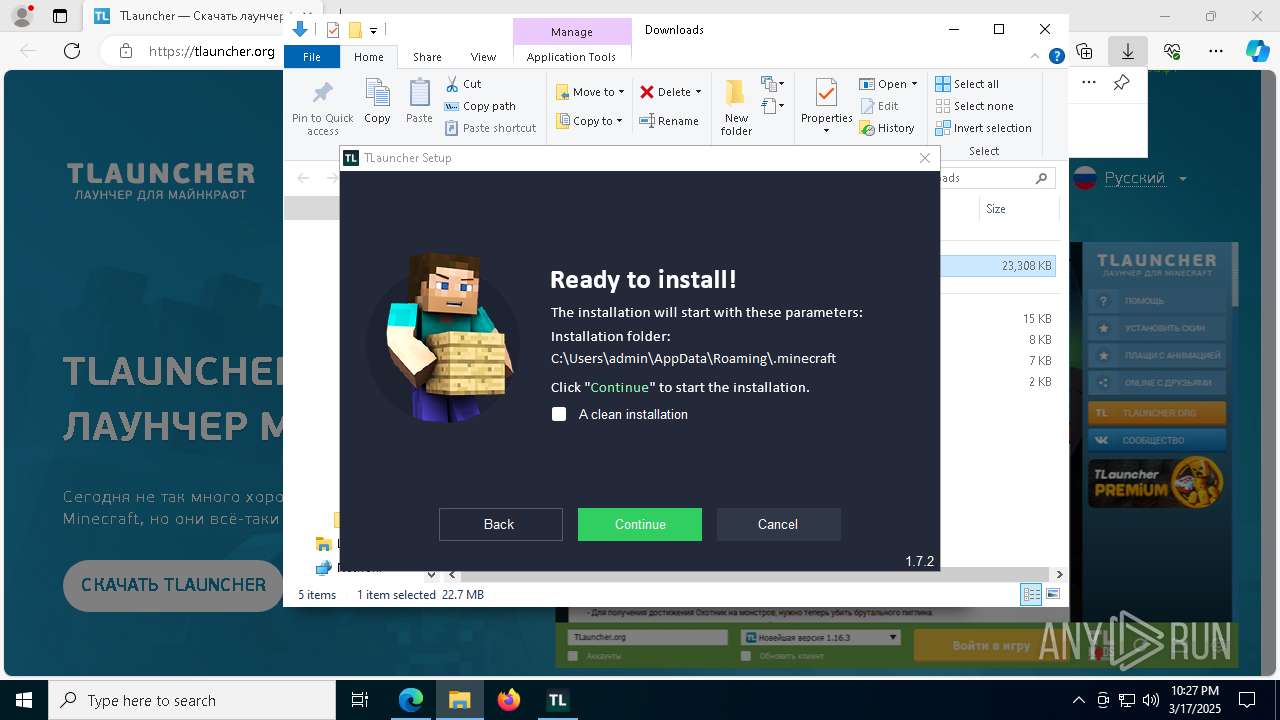This screenshot has height=720, width=1280.
Task: Collapse the Explorer ribbon with chevron
Action: point(1035,57)
